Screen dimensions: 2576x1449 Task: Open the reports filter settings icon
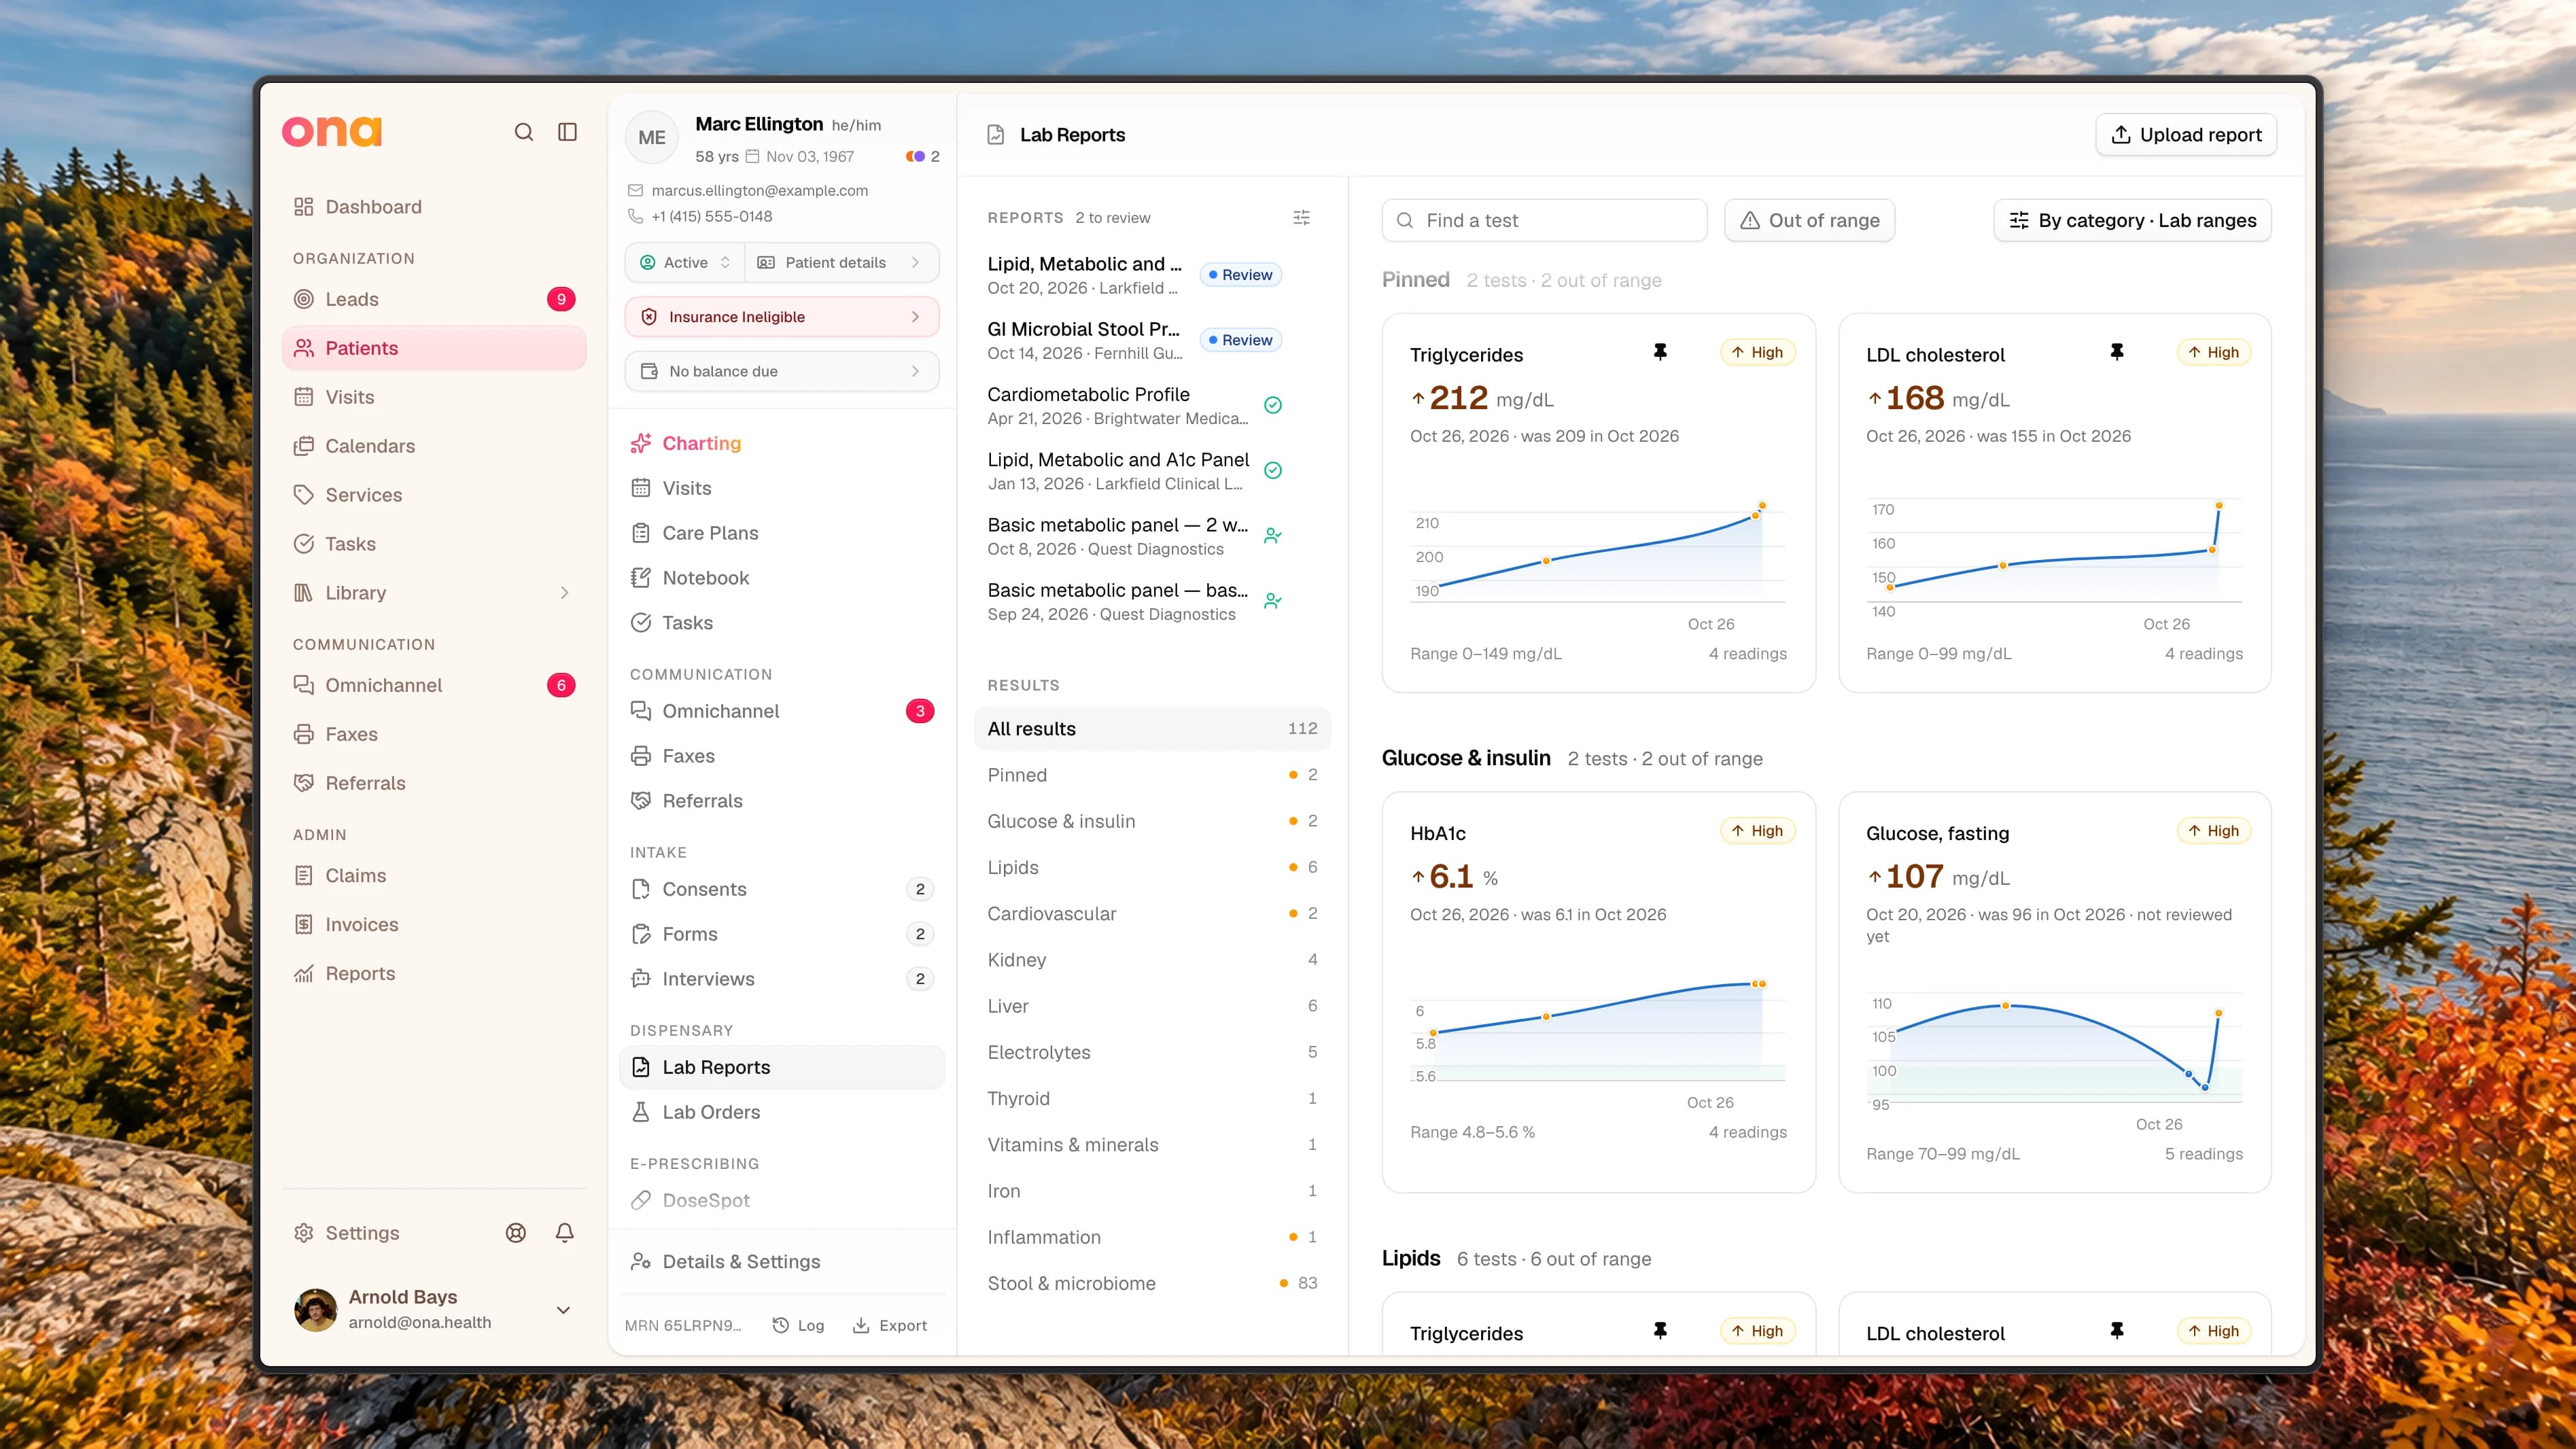tap(1301, 217)
